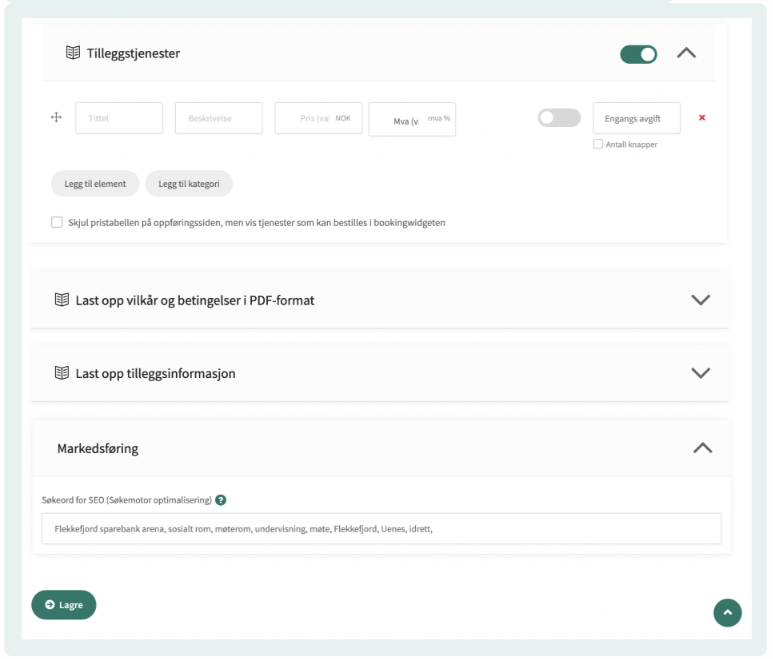Screen dimensions: 773x659
Task: Click the scroll-to-top arrow button
Action: tap(727, 613)
